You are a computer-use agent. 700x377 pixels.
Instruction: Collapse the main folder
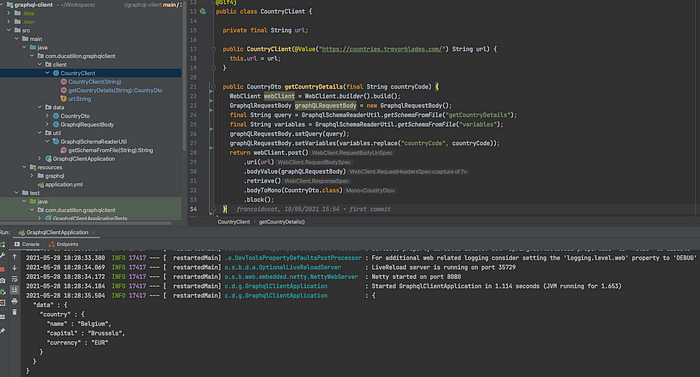[x=17, y=39]
